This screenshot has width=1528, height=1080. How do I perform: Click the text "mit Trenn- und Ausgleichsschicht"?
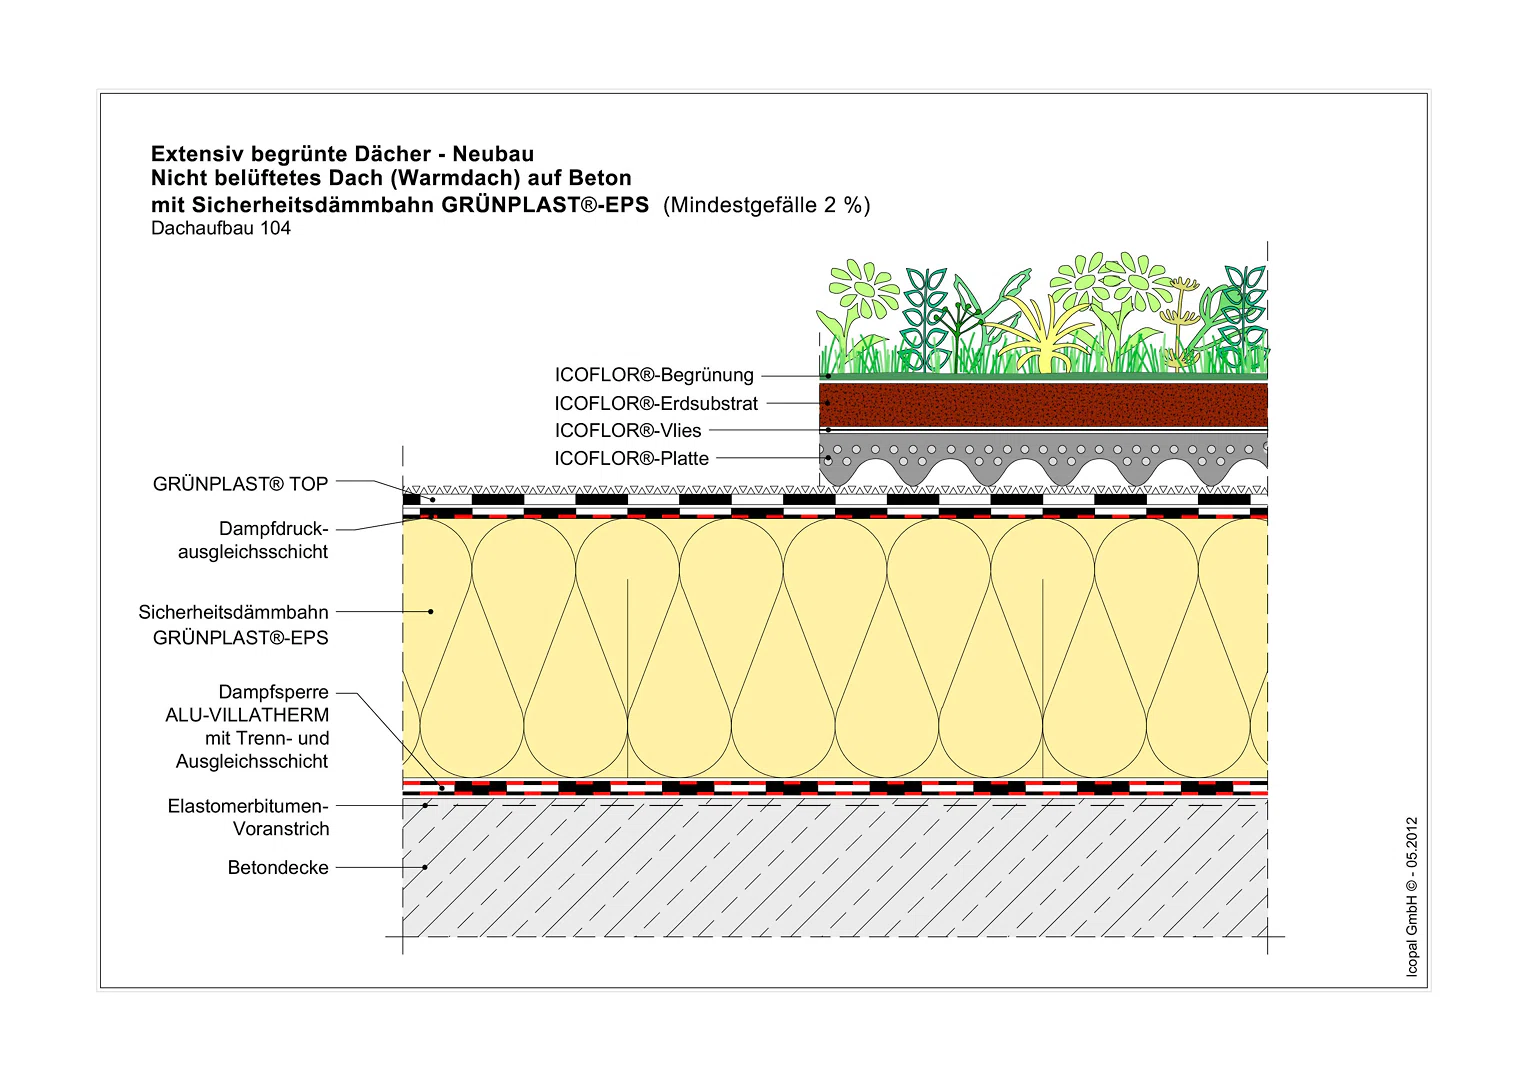click(252, 750)
